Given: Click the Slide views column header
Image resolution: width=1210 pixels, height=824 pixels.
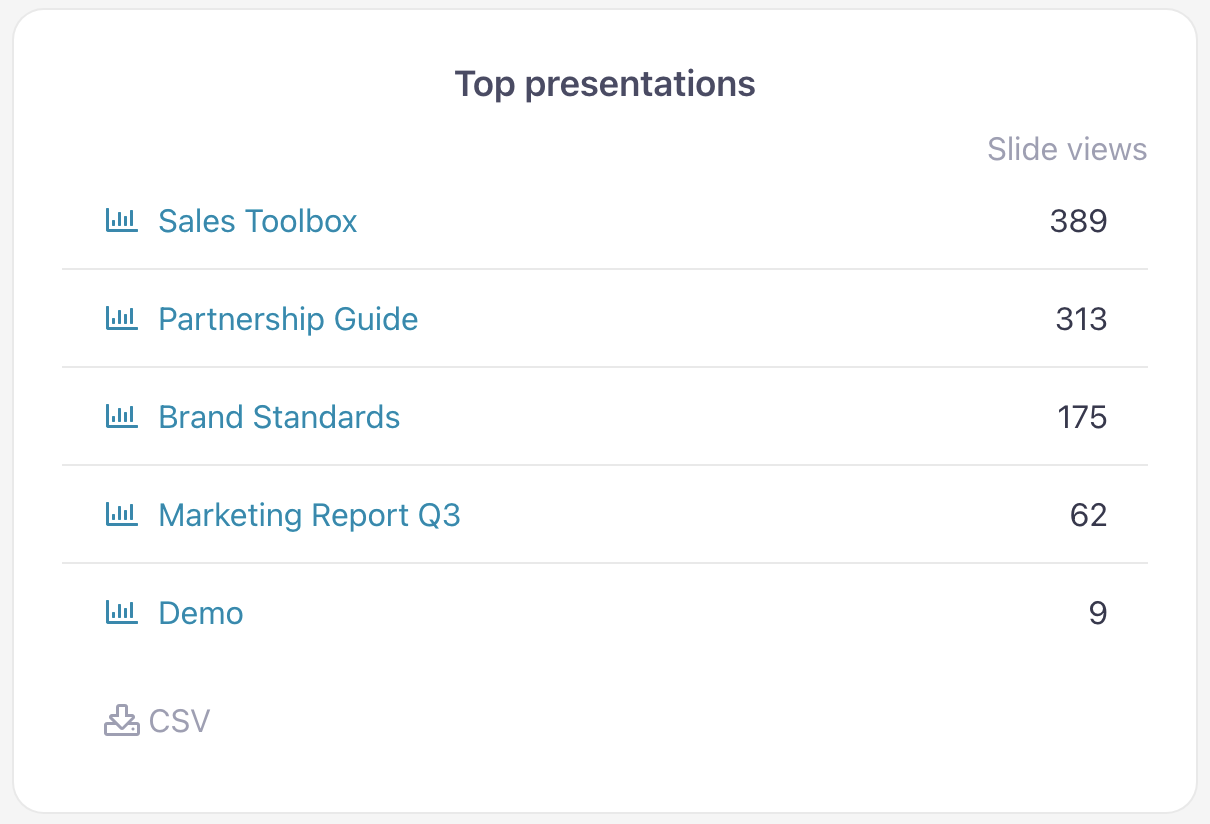Looking at the screenshot, I should pos(1067,150).
